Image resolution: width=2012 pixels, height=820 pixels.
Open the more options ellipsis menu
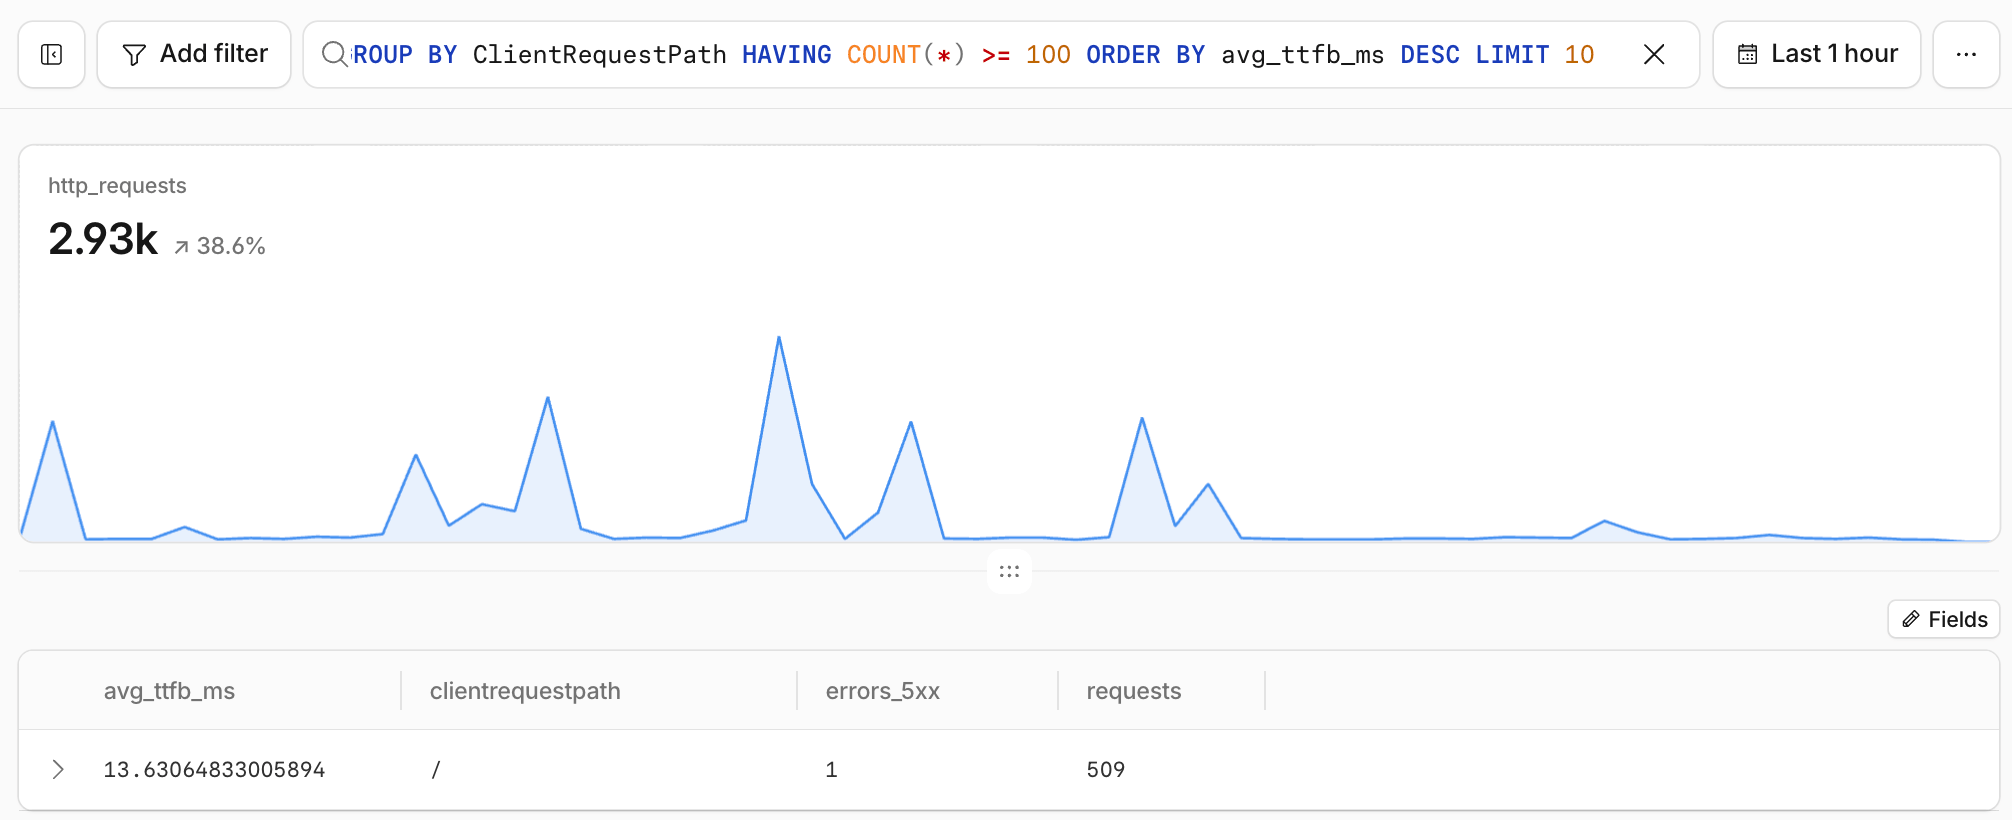click(x=1966, y=55)
